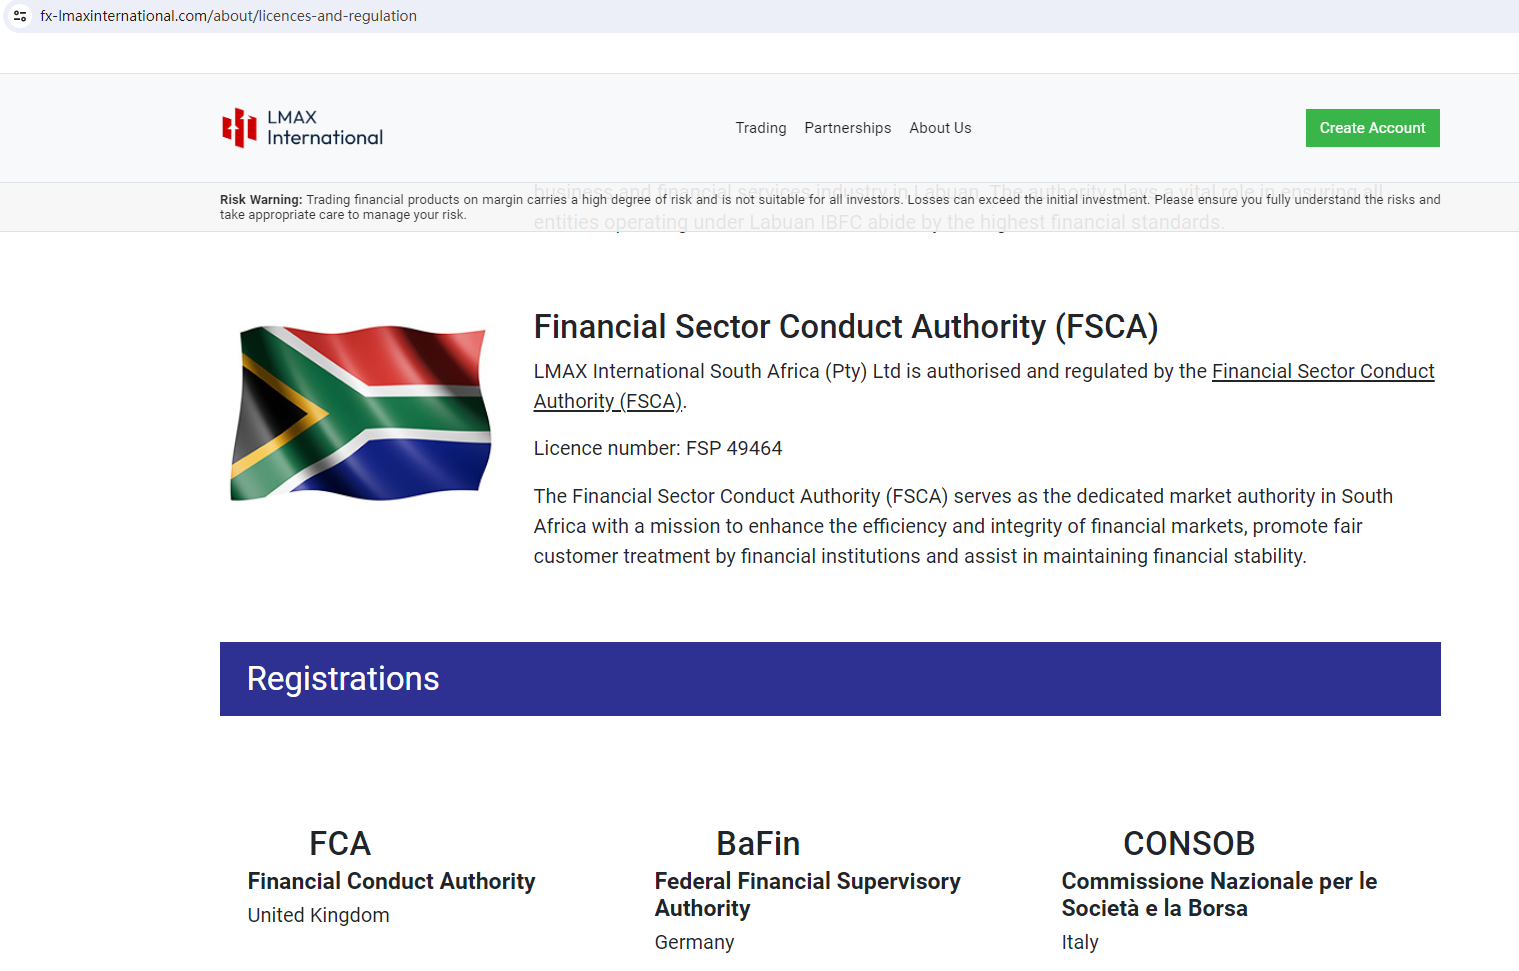This screenshot has width=1519, height=971.
Task: Click the Create Account button
Action: click(x=1372, y=128)
